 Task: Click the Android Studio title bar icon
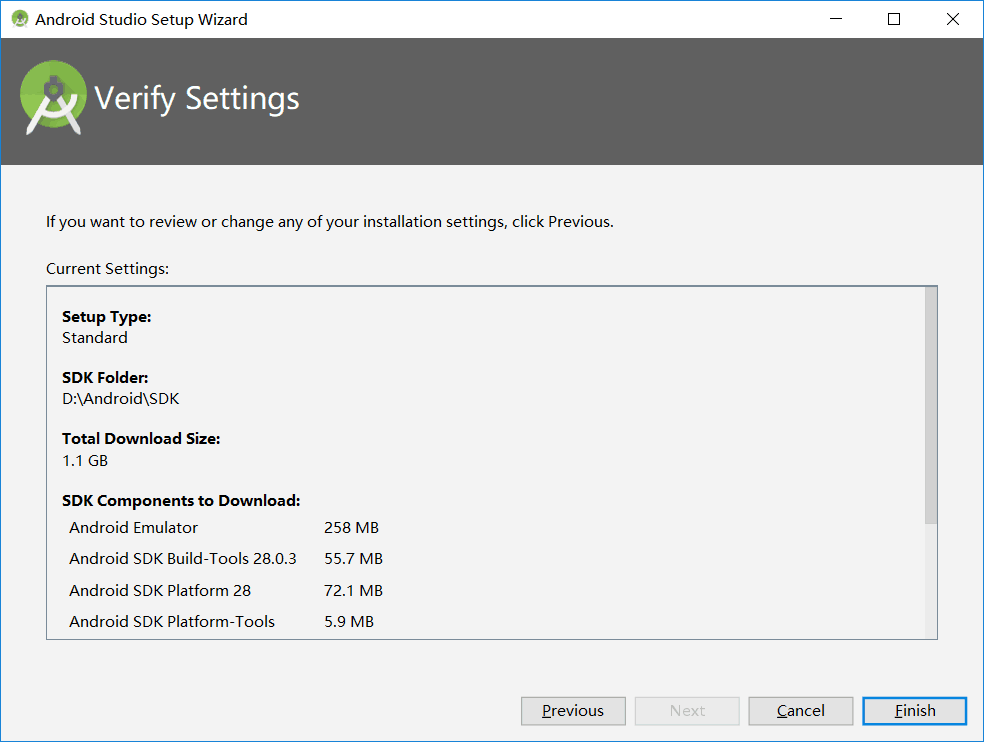tap(20, 19)
